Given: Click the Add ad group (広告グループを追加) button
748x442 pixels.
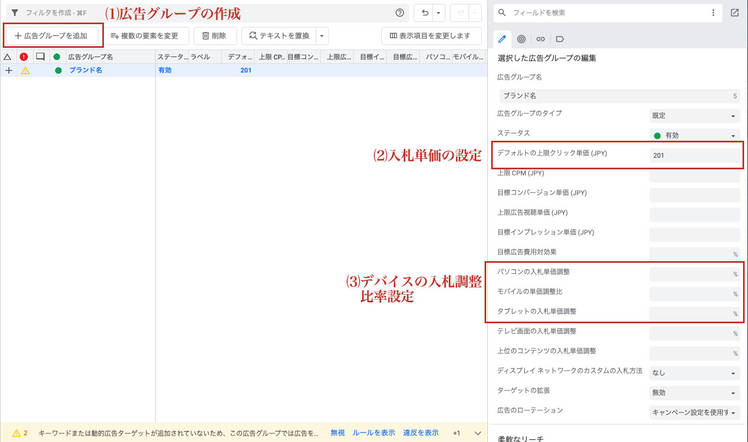Looking at the screenshot, I should coord(53,35).
